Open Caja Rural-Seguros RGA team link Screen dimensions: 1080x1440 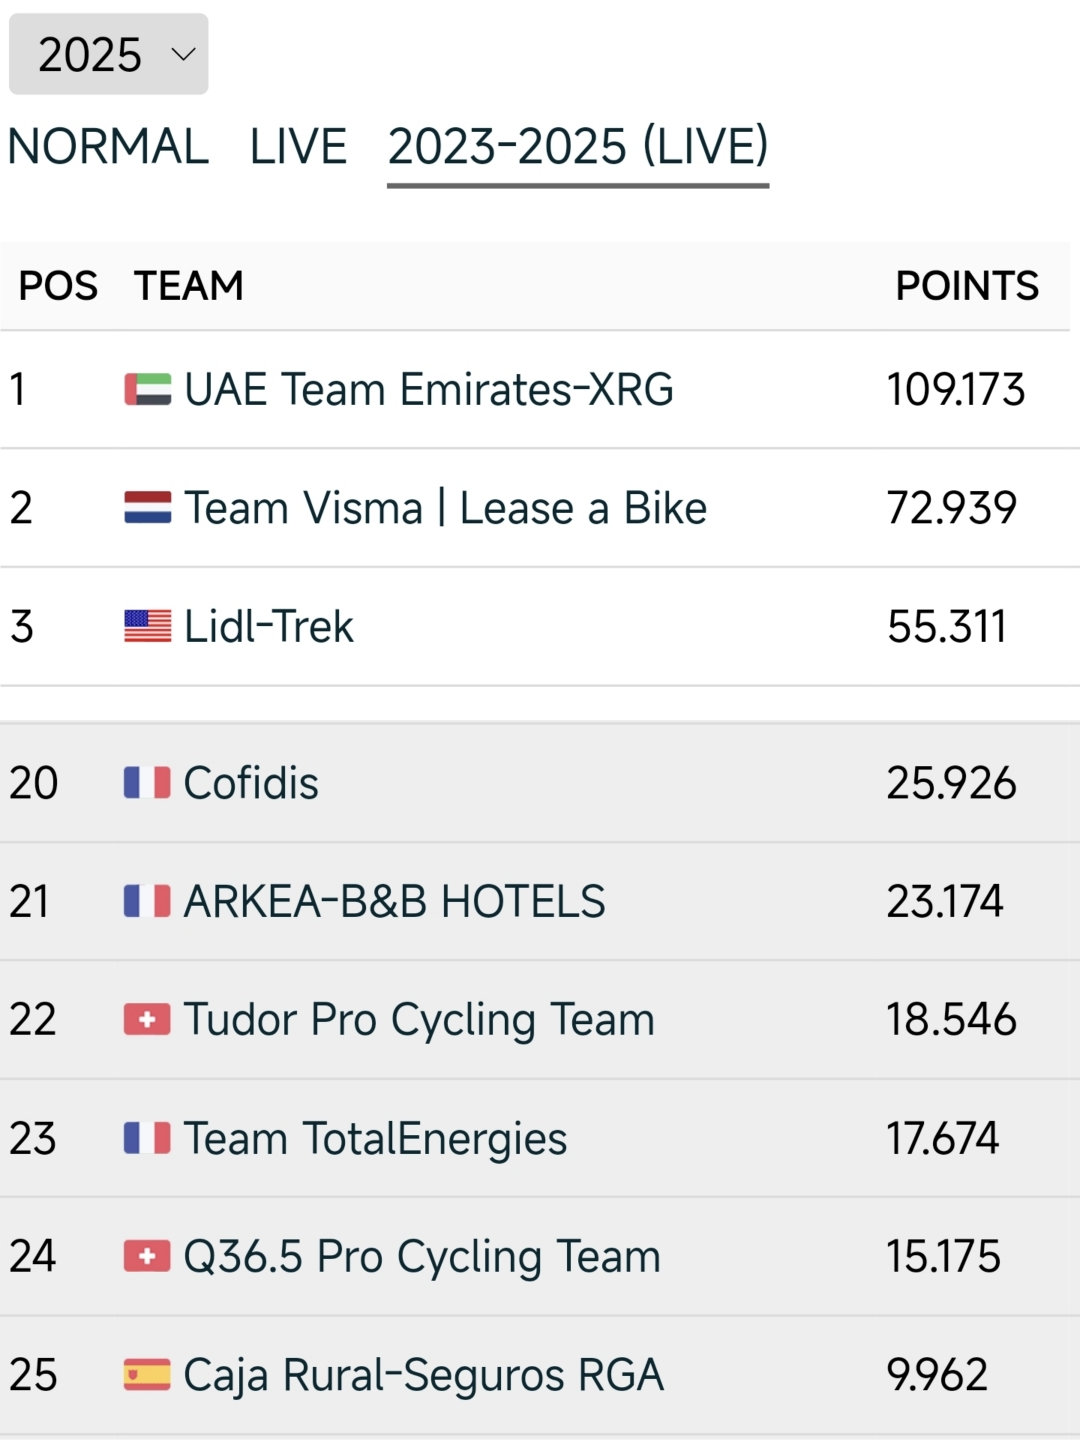click(x=424, y=1375)
